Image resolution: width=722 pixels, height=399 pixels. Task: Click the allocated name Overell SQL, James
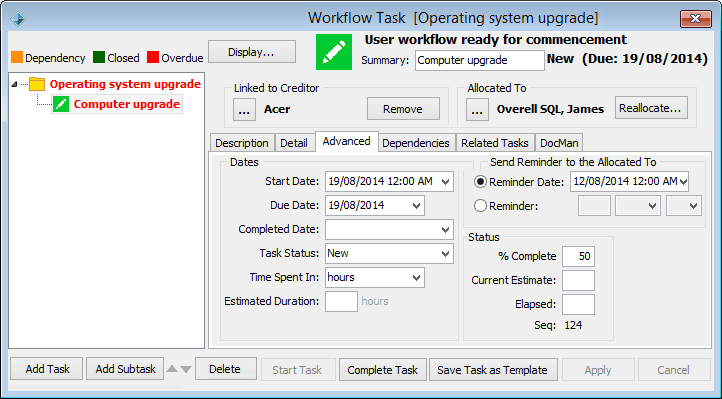point(550,109)
